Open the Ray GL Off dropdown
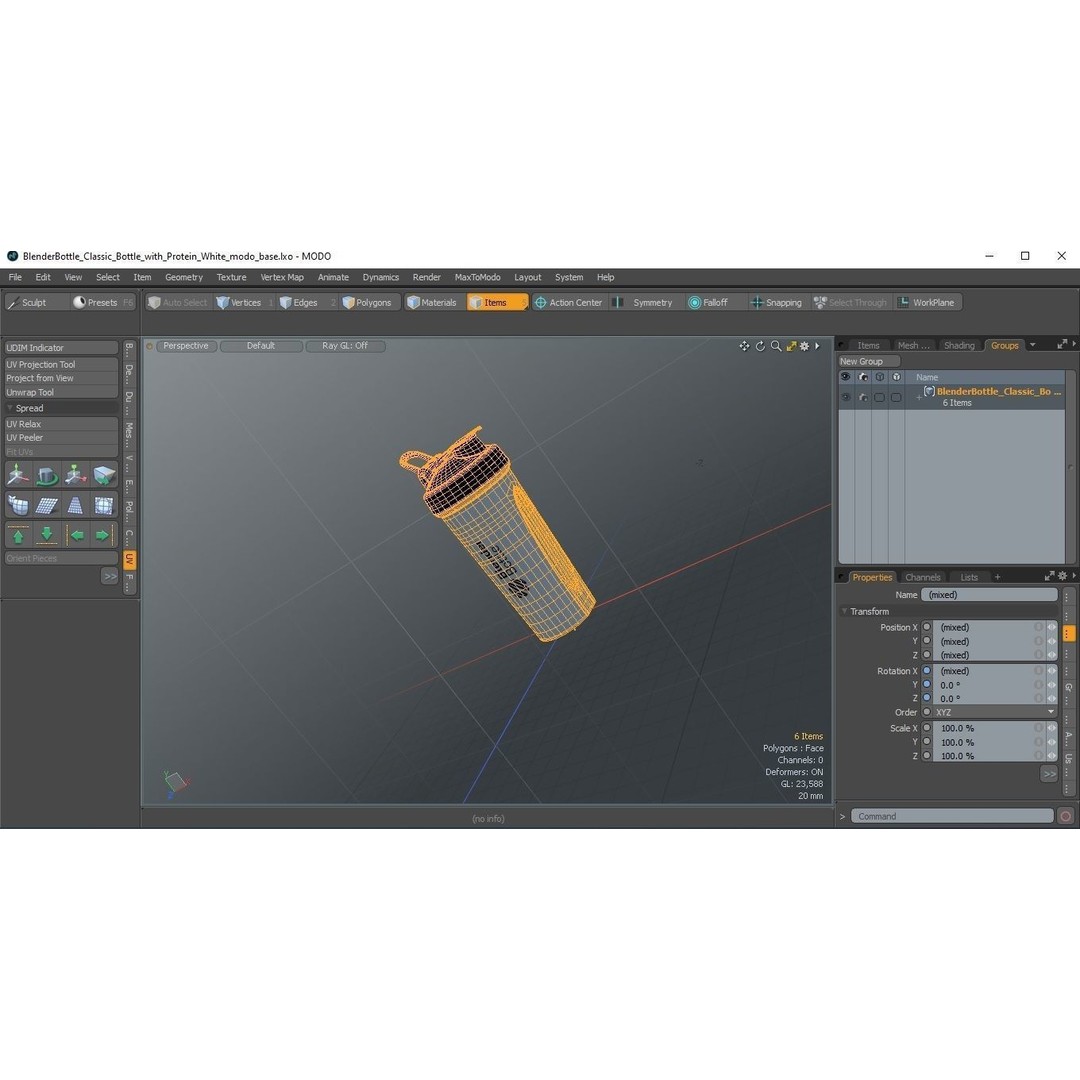 345,346
